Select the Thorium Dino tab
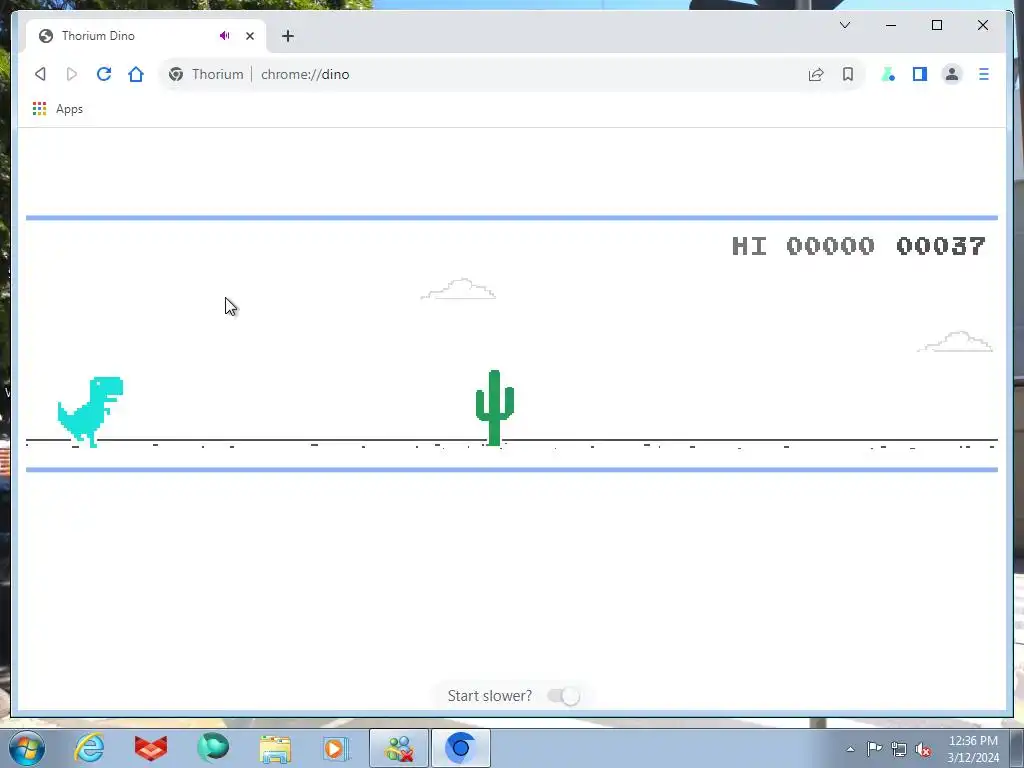The height and width of the screenshot is (768, 1024). [145, 36]
